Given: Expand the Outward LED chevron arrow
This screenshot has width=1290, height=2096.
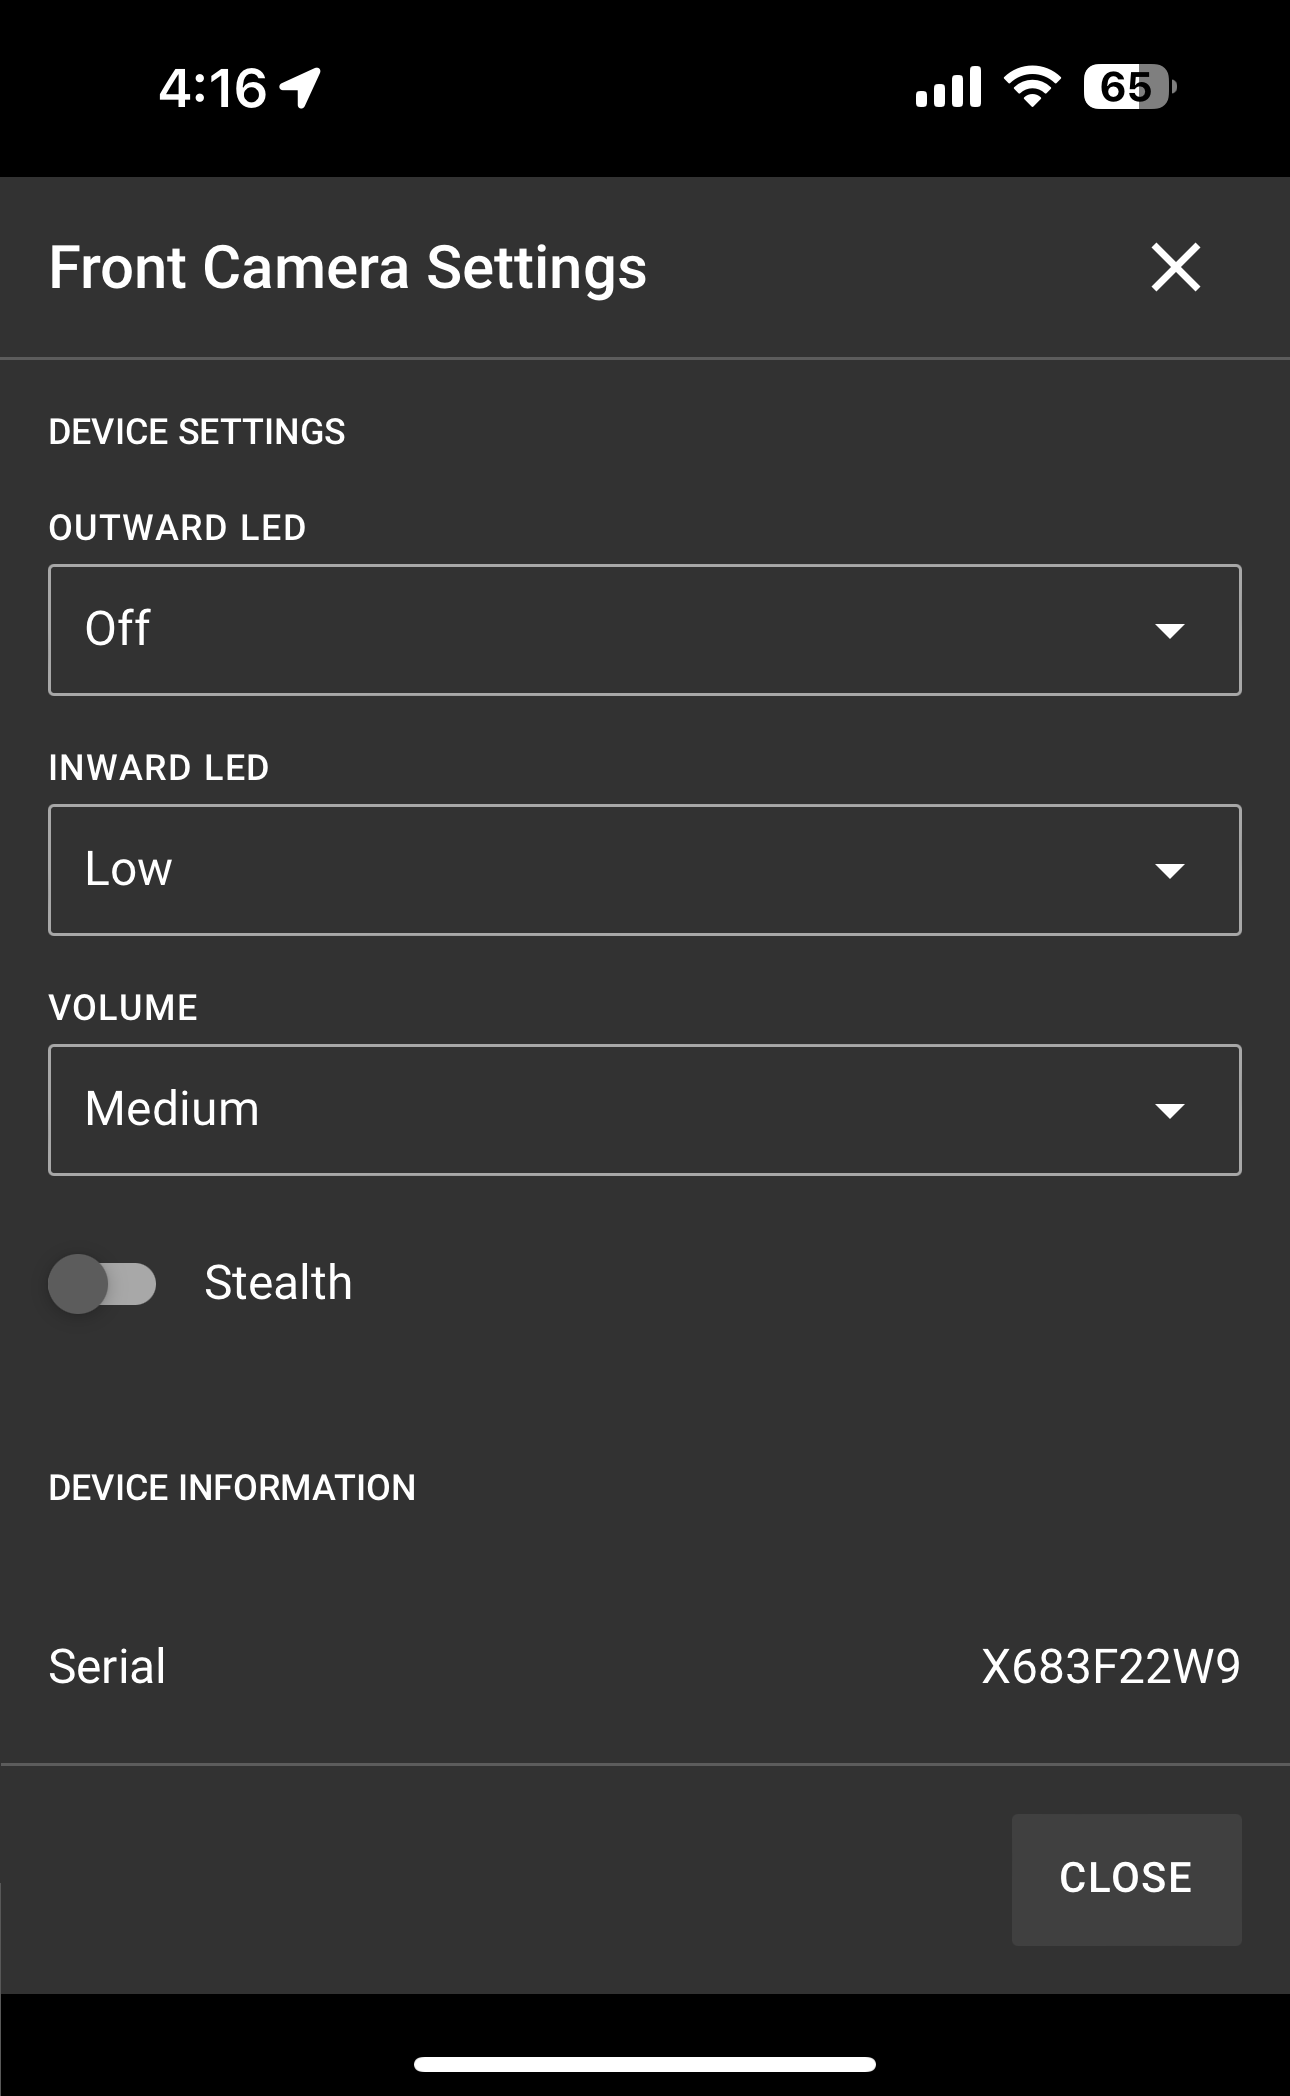Looking at the screenshot, I should tap(1172, 630).
